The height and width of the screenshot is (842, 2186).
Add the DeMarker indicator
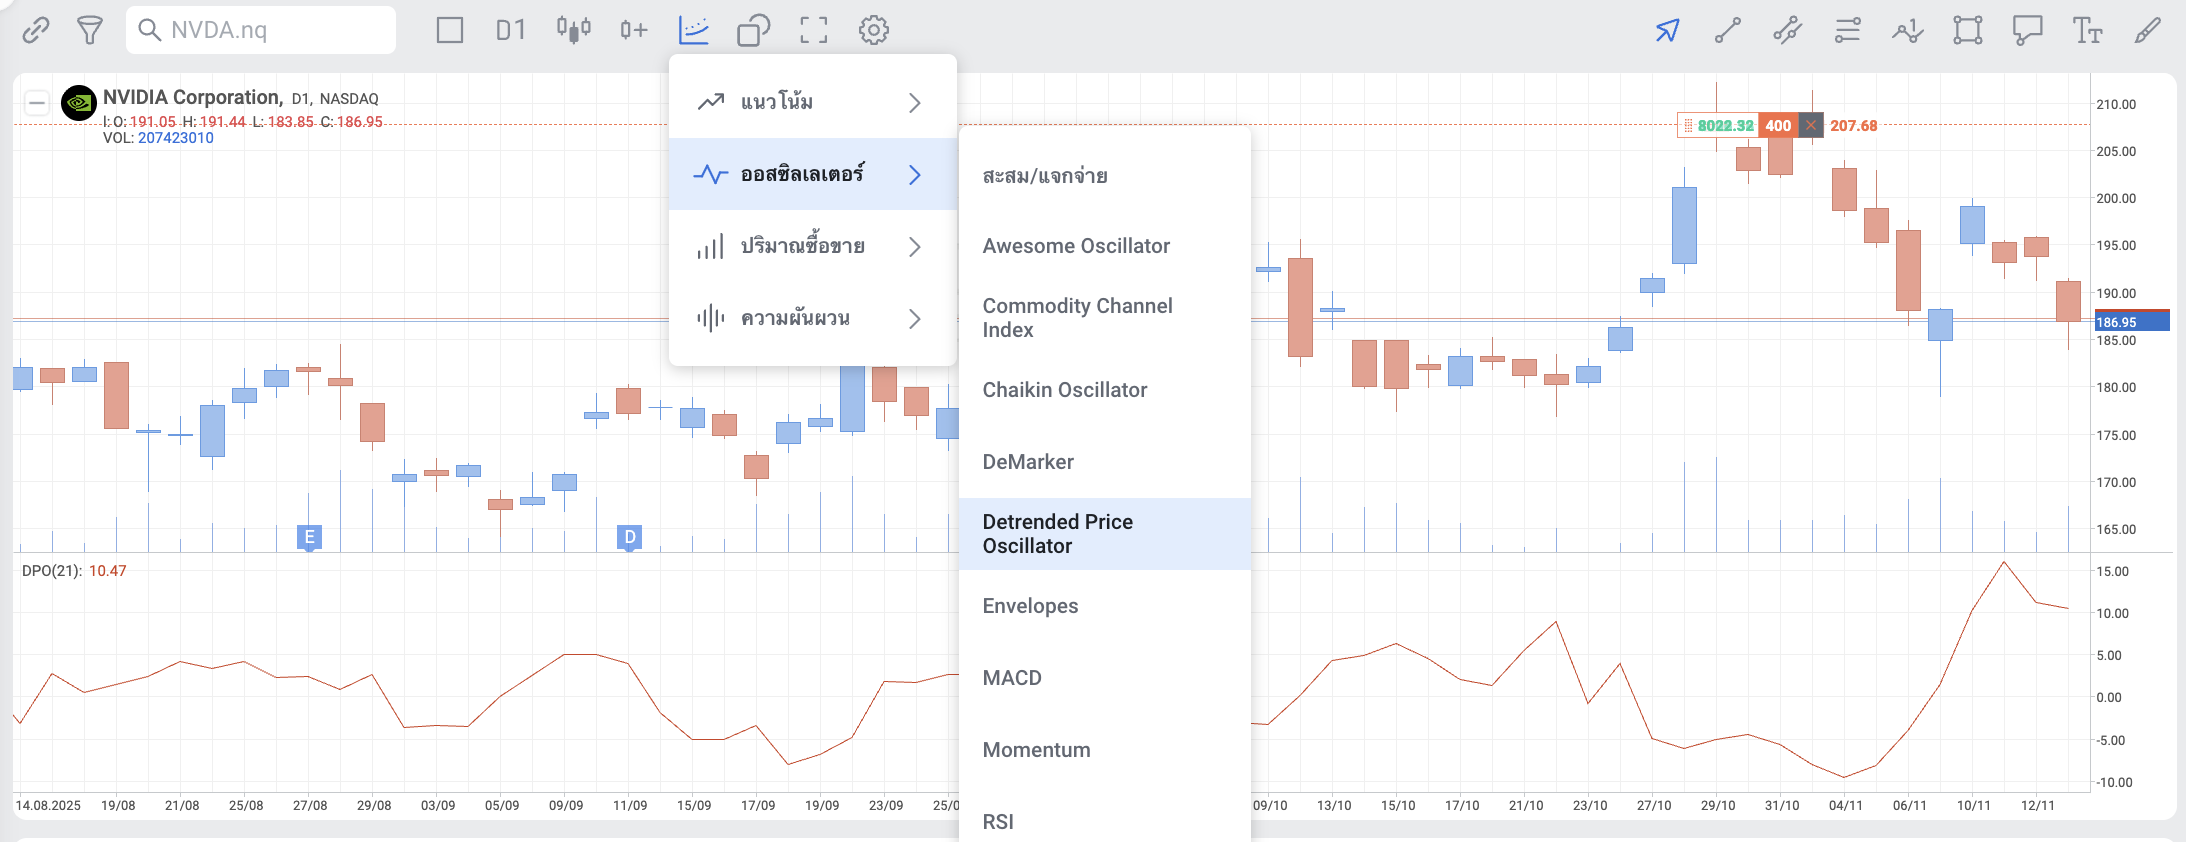[x=1105, y=462]
